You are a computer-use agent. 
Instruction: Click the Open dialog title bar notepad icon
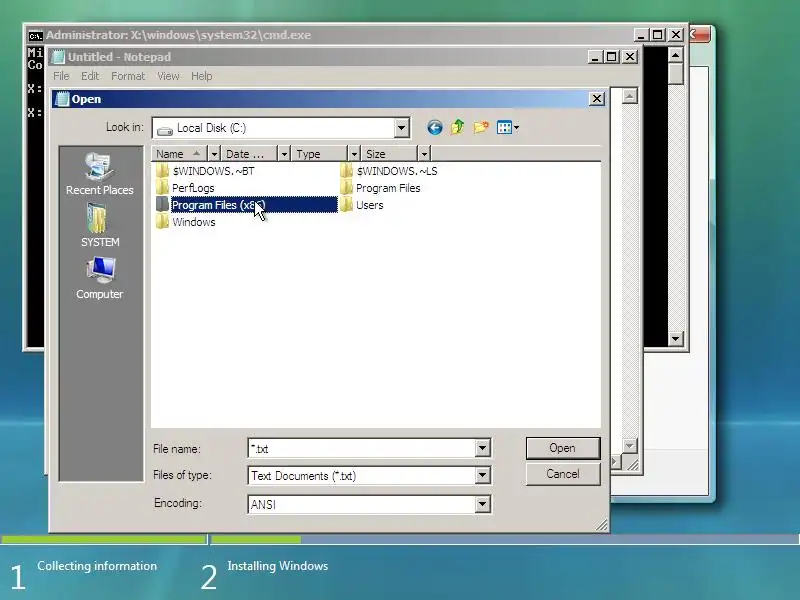point(62,99)
